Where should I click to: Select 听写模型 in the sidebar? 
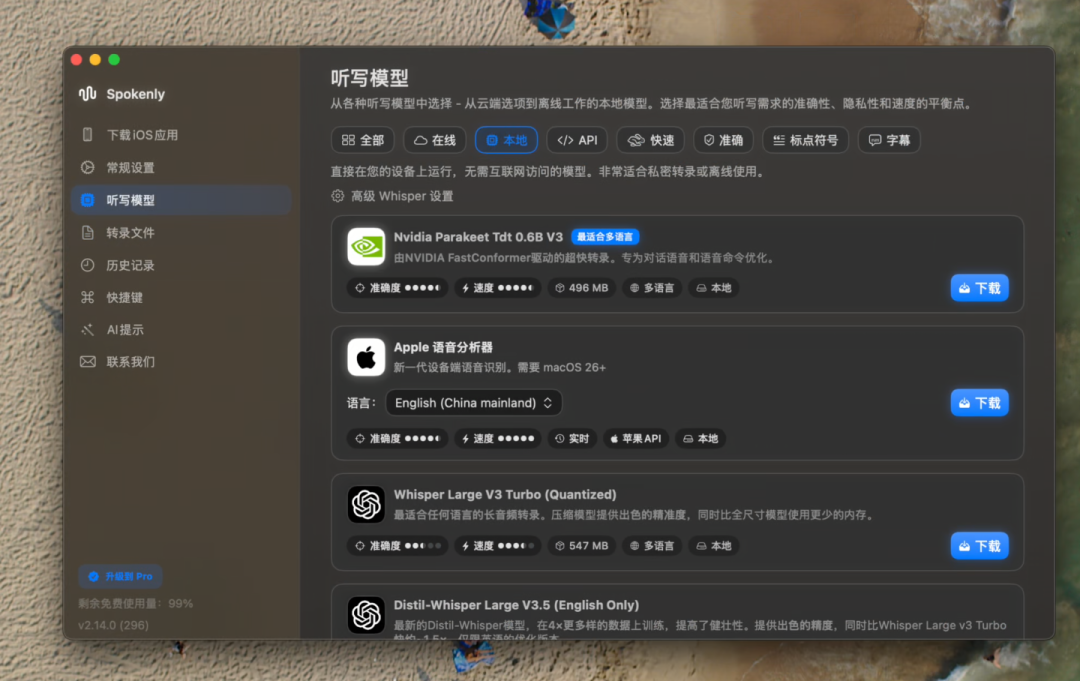[x=180, y=200]
